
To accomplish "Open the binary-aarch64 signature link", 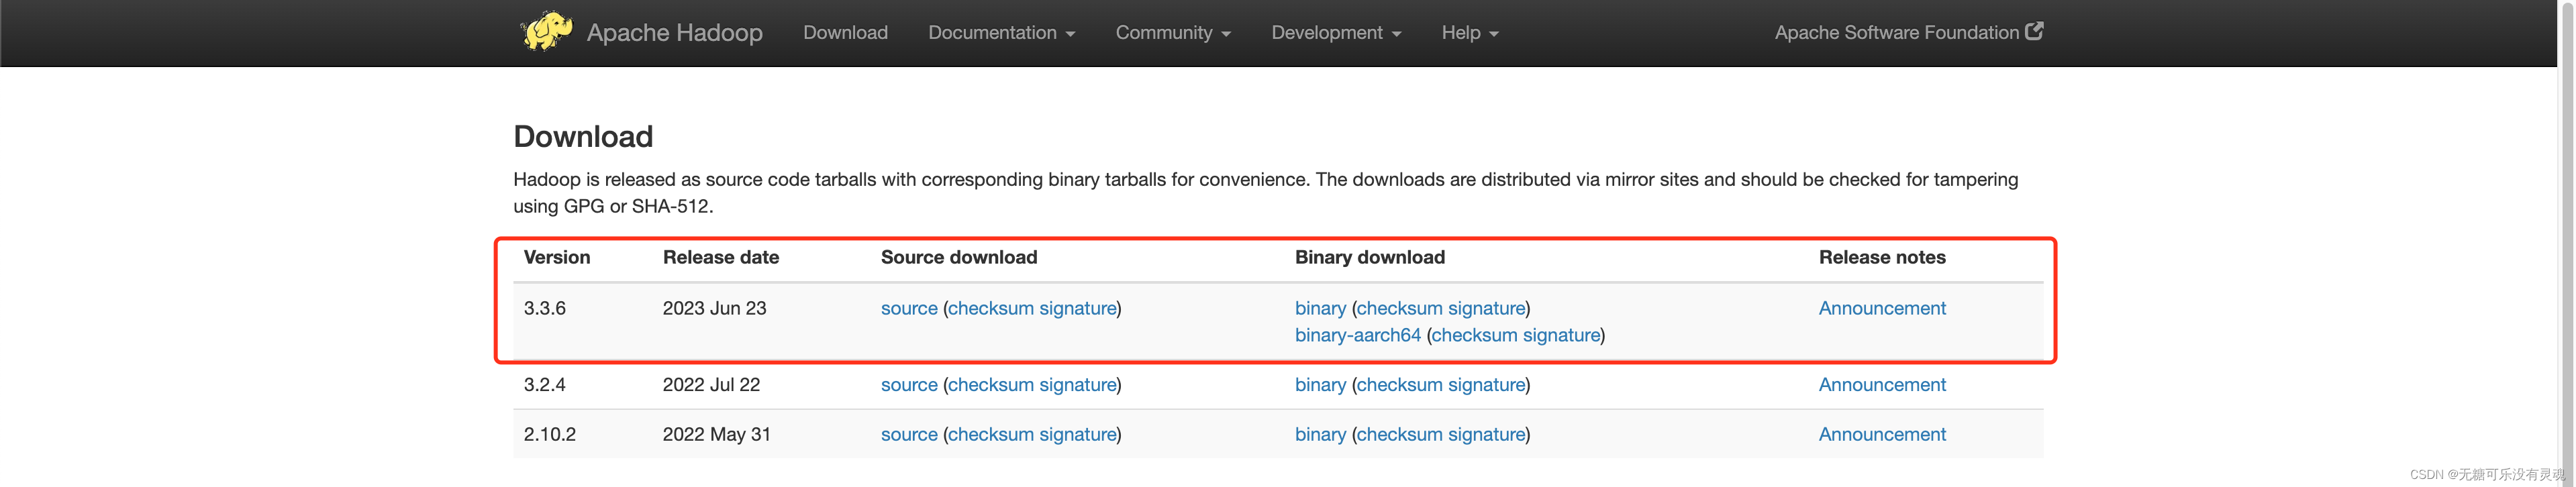I will tap(1561, 335).
